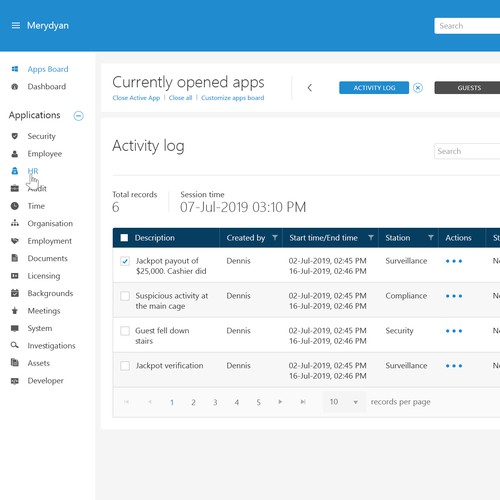Go to the next results page arrow
This screenshot has width=500, height=500.
pyautogui.click(x=280, y=402)
